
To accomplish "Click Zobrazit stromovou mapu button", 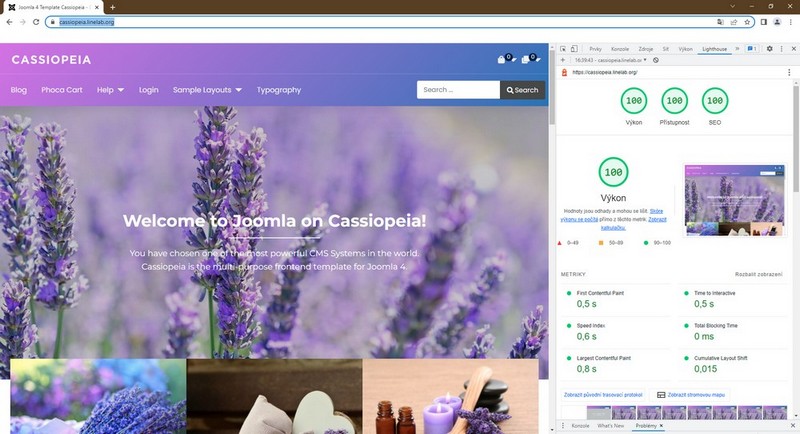I will 690,395.
